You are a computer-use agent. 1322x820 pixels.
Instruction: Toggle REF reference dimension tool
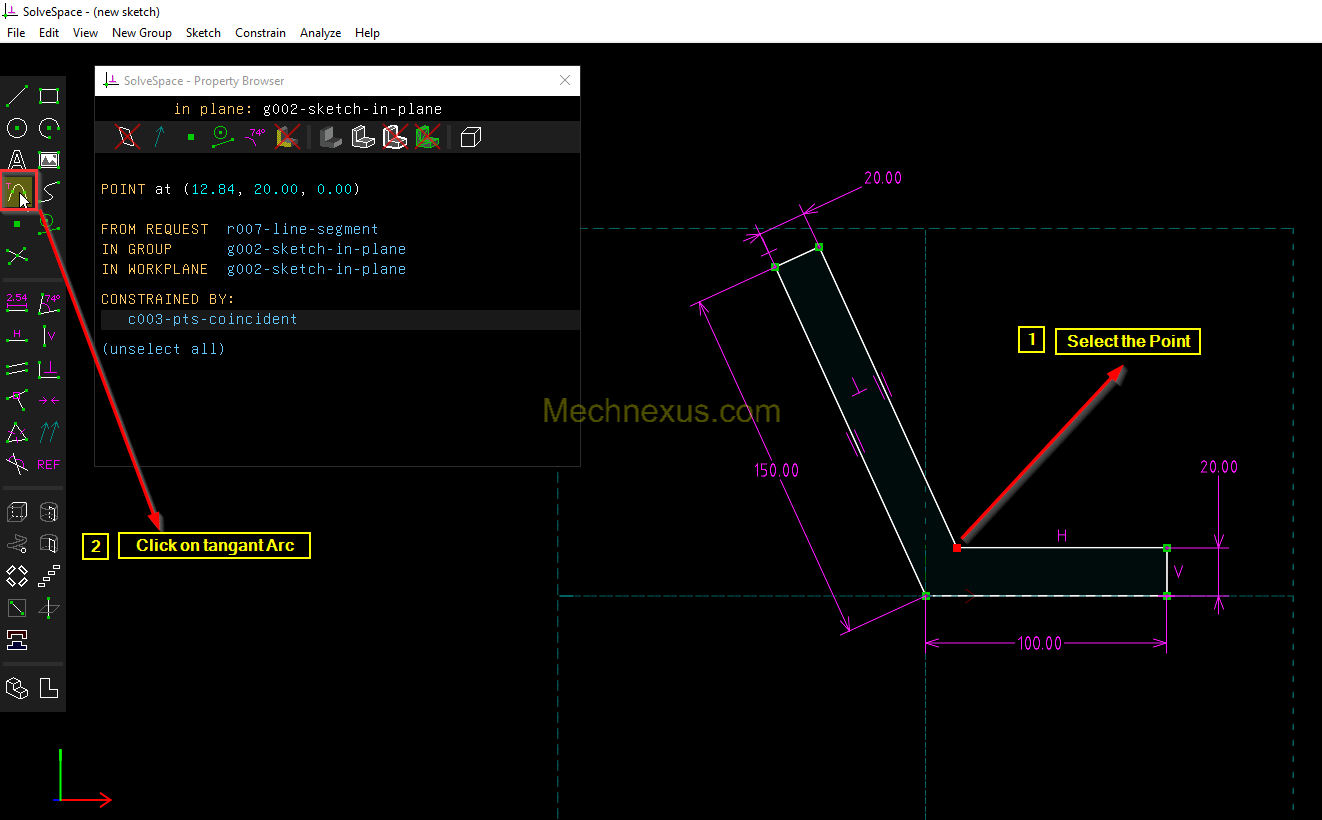click(49, 465)
